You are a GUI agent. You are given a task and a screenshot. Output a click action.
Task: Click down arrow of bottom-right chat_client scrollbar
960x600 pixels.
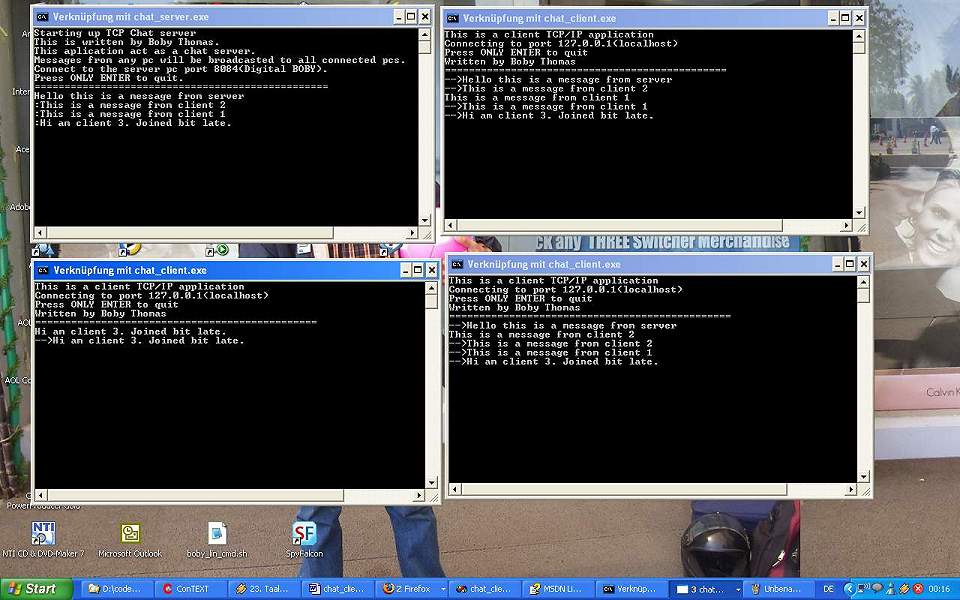click(863, 476)
